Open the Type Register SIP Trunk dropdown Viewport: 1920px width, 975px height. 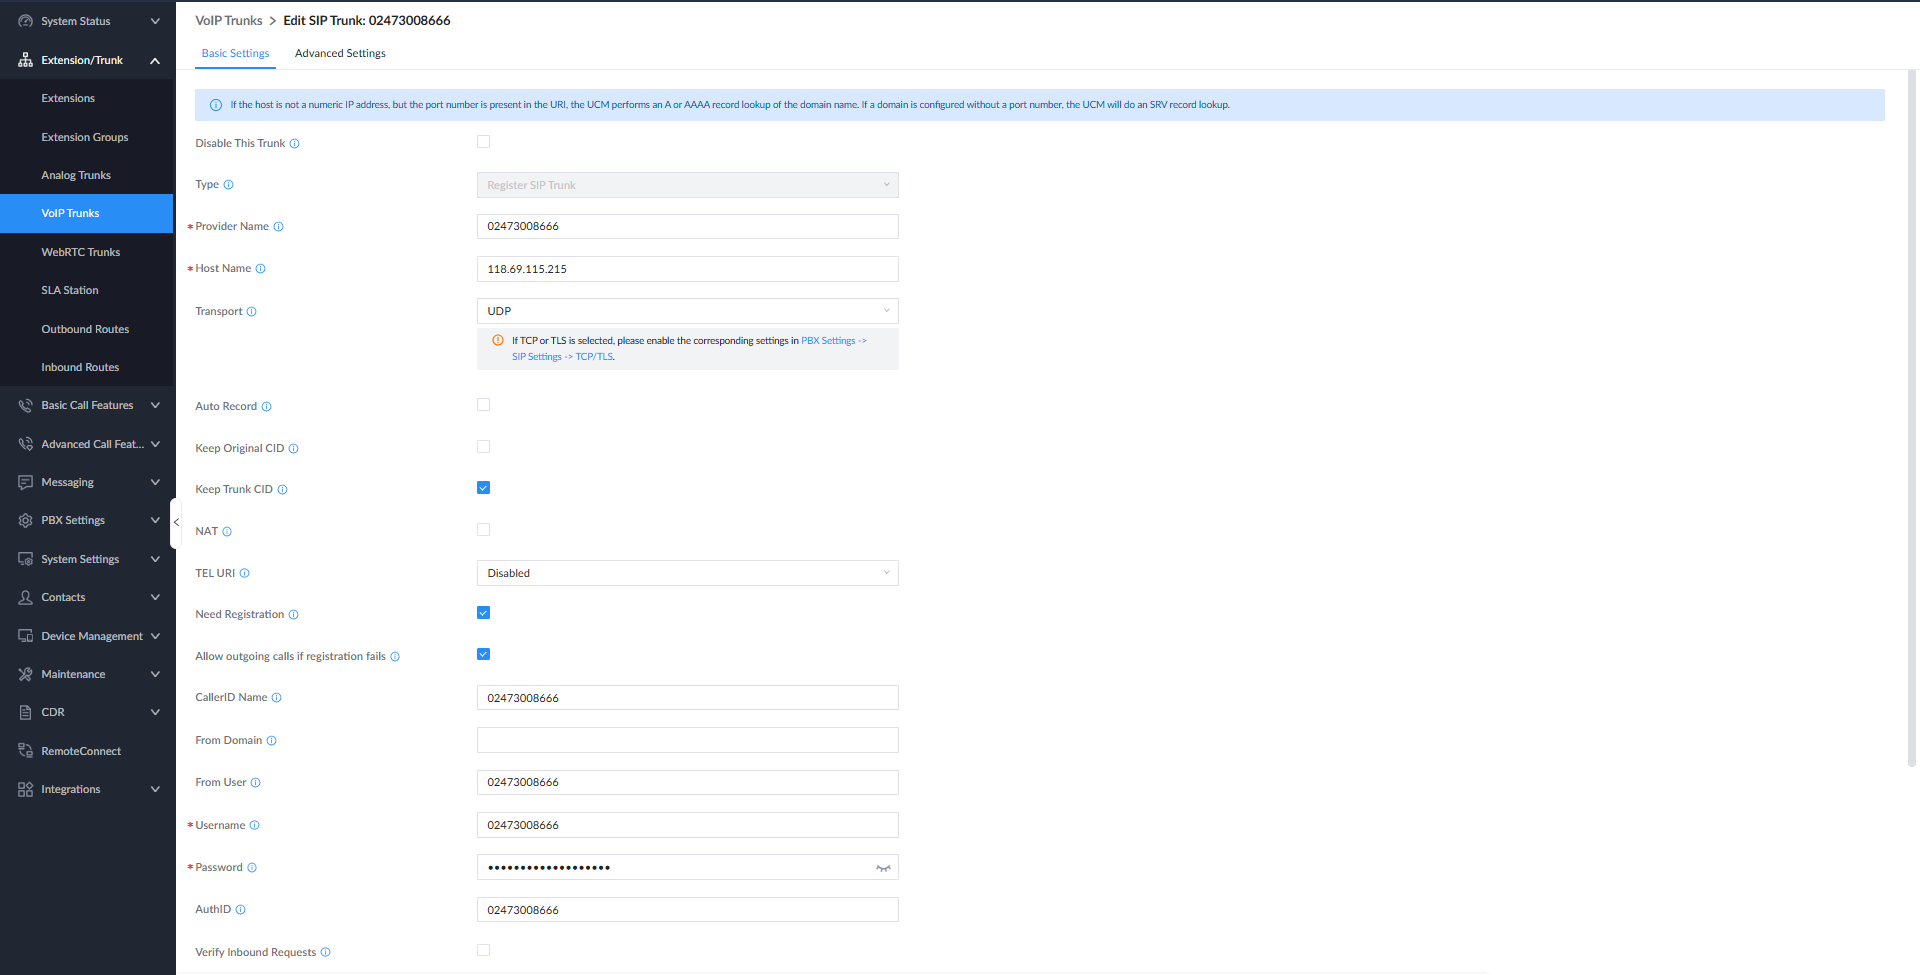pyautogui.click(x=687, y=185)
